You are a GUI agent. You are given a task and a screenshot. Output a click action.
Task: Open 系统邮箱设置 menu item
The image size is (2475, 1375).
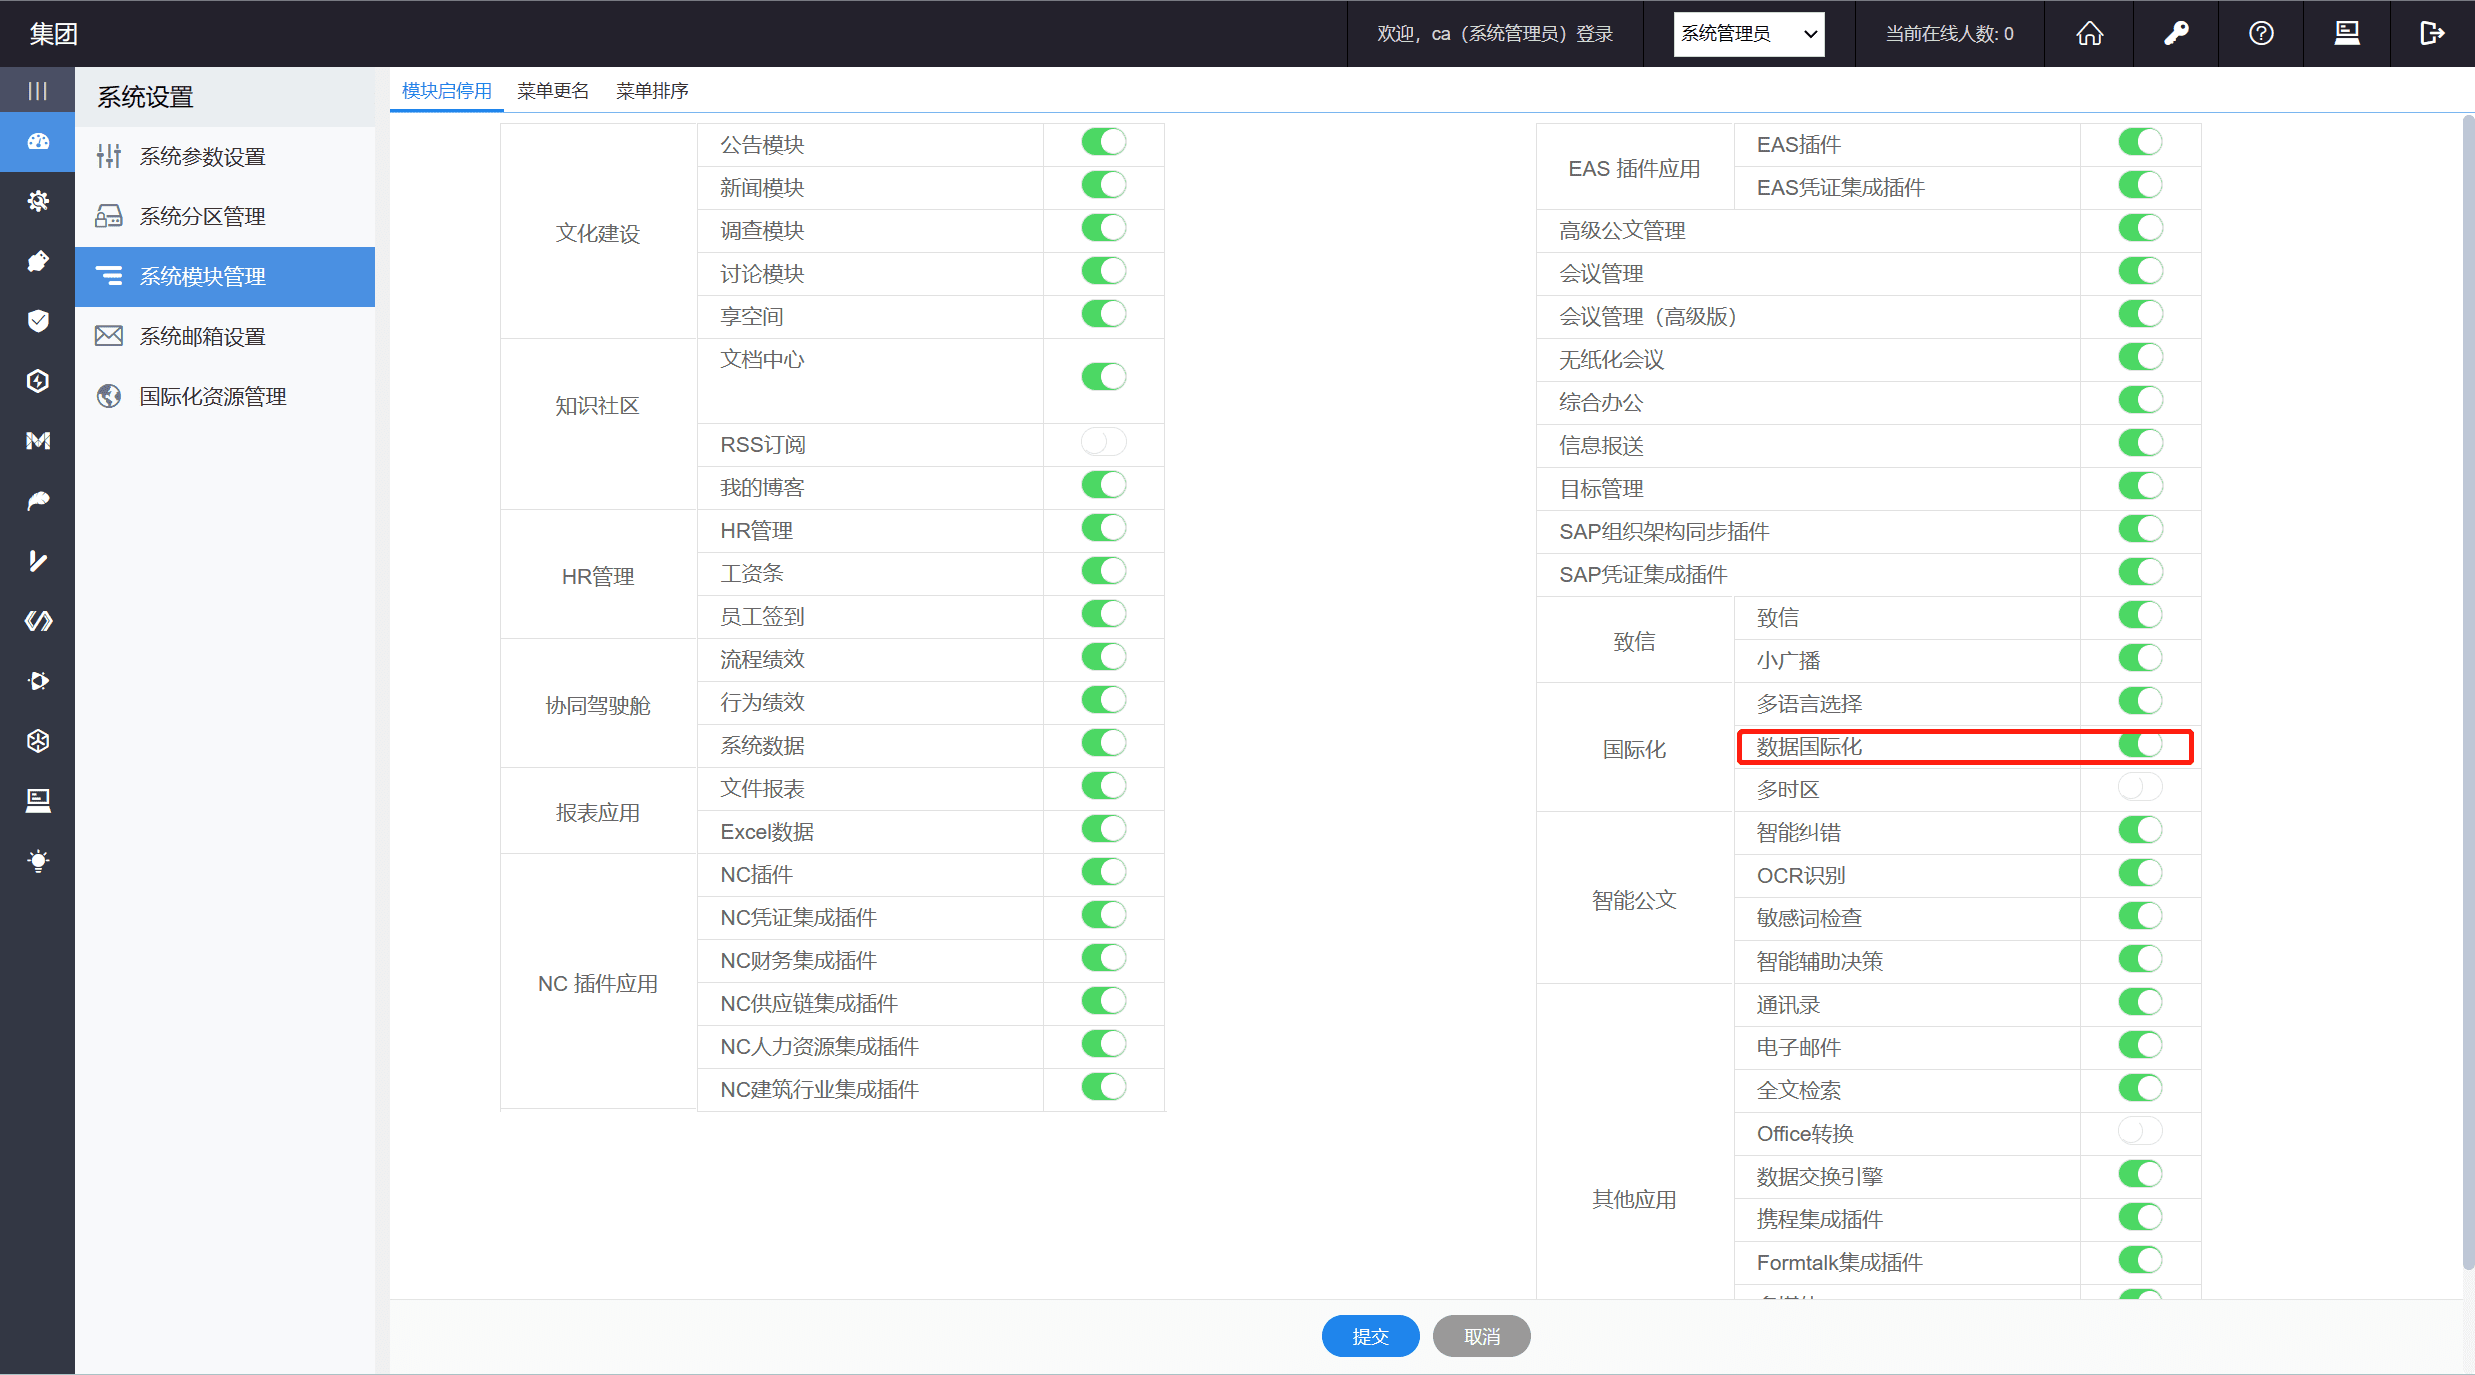click(x=225, y=336)
